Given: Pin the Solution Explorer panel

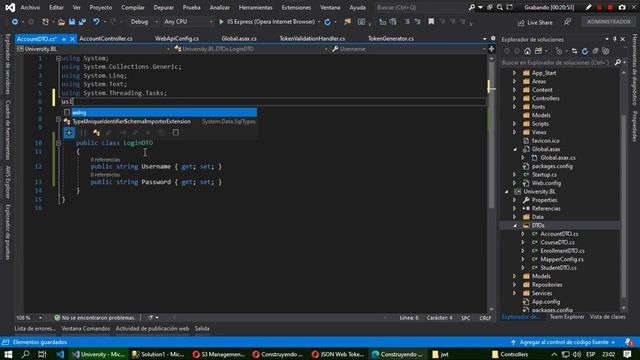Looking at the screenshot, I should point(614,39).
